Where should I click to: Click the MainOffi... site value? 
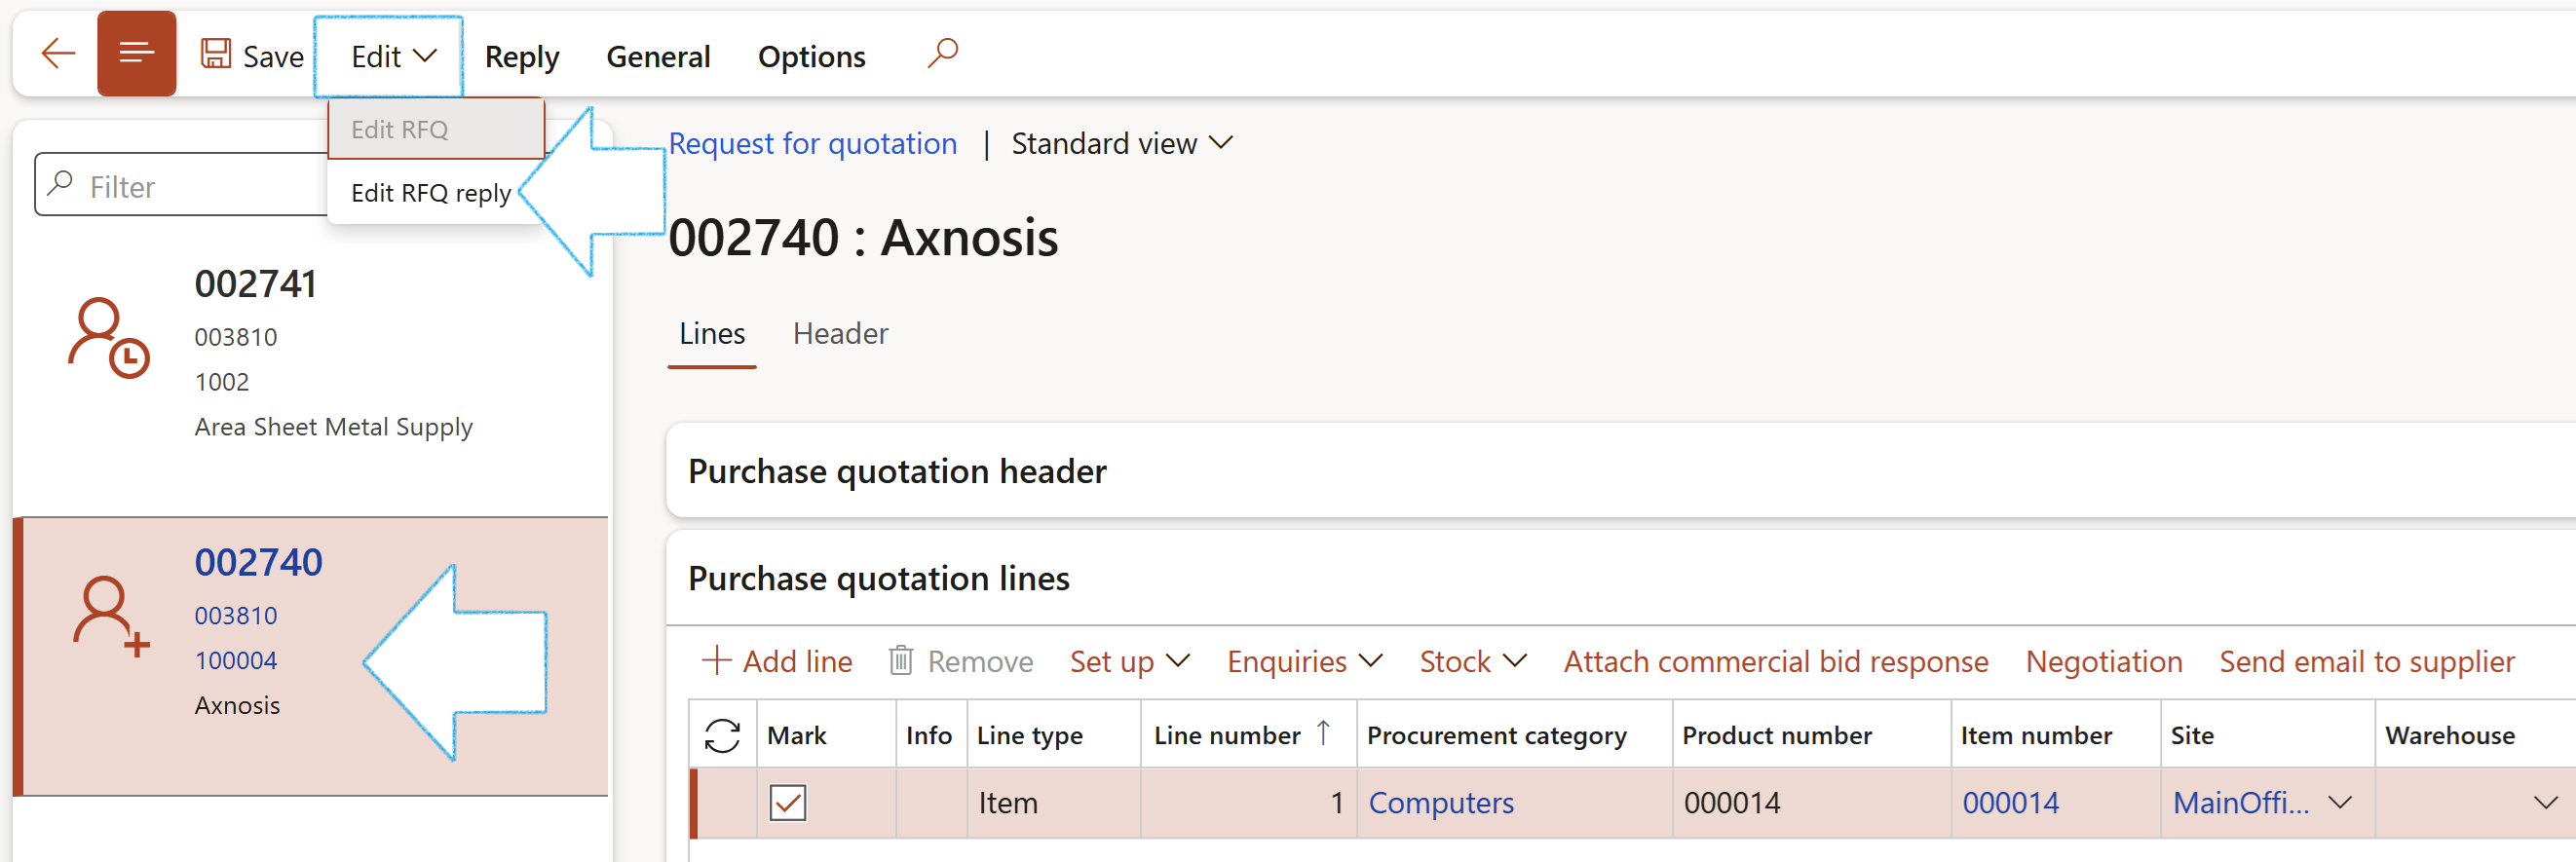click(x=2241, y=802)
